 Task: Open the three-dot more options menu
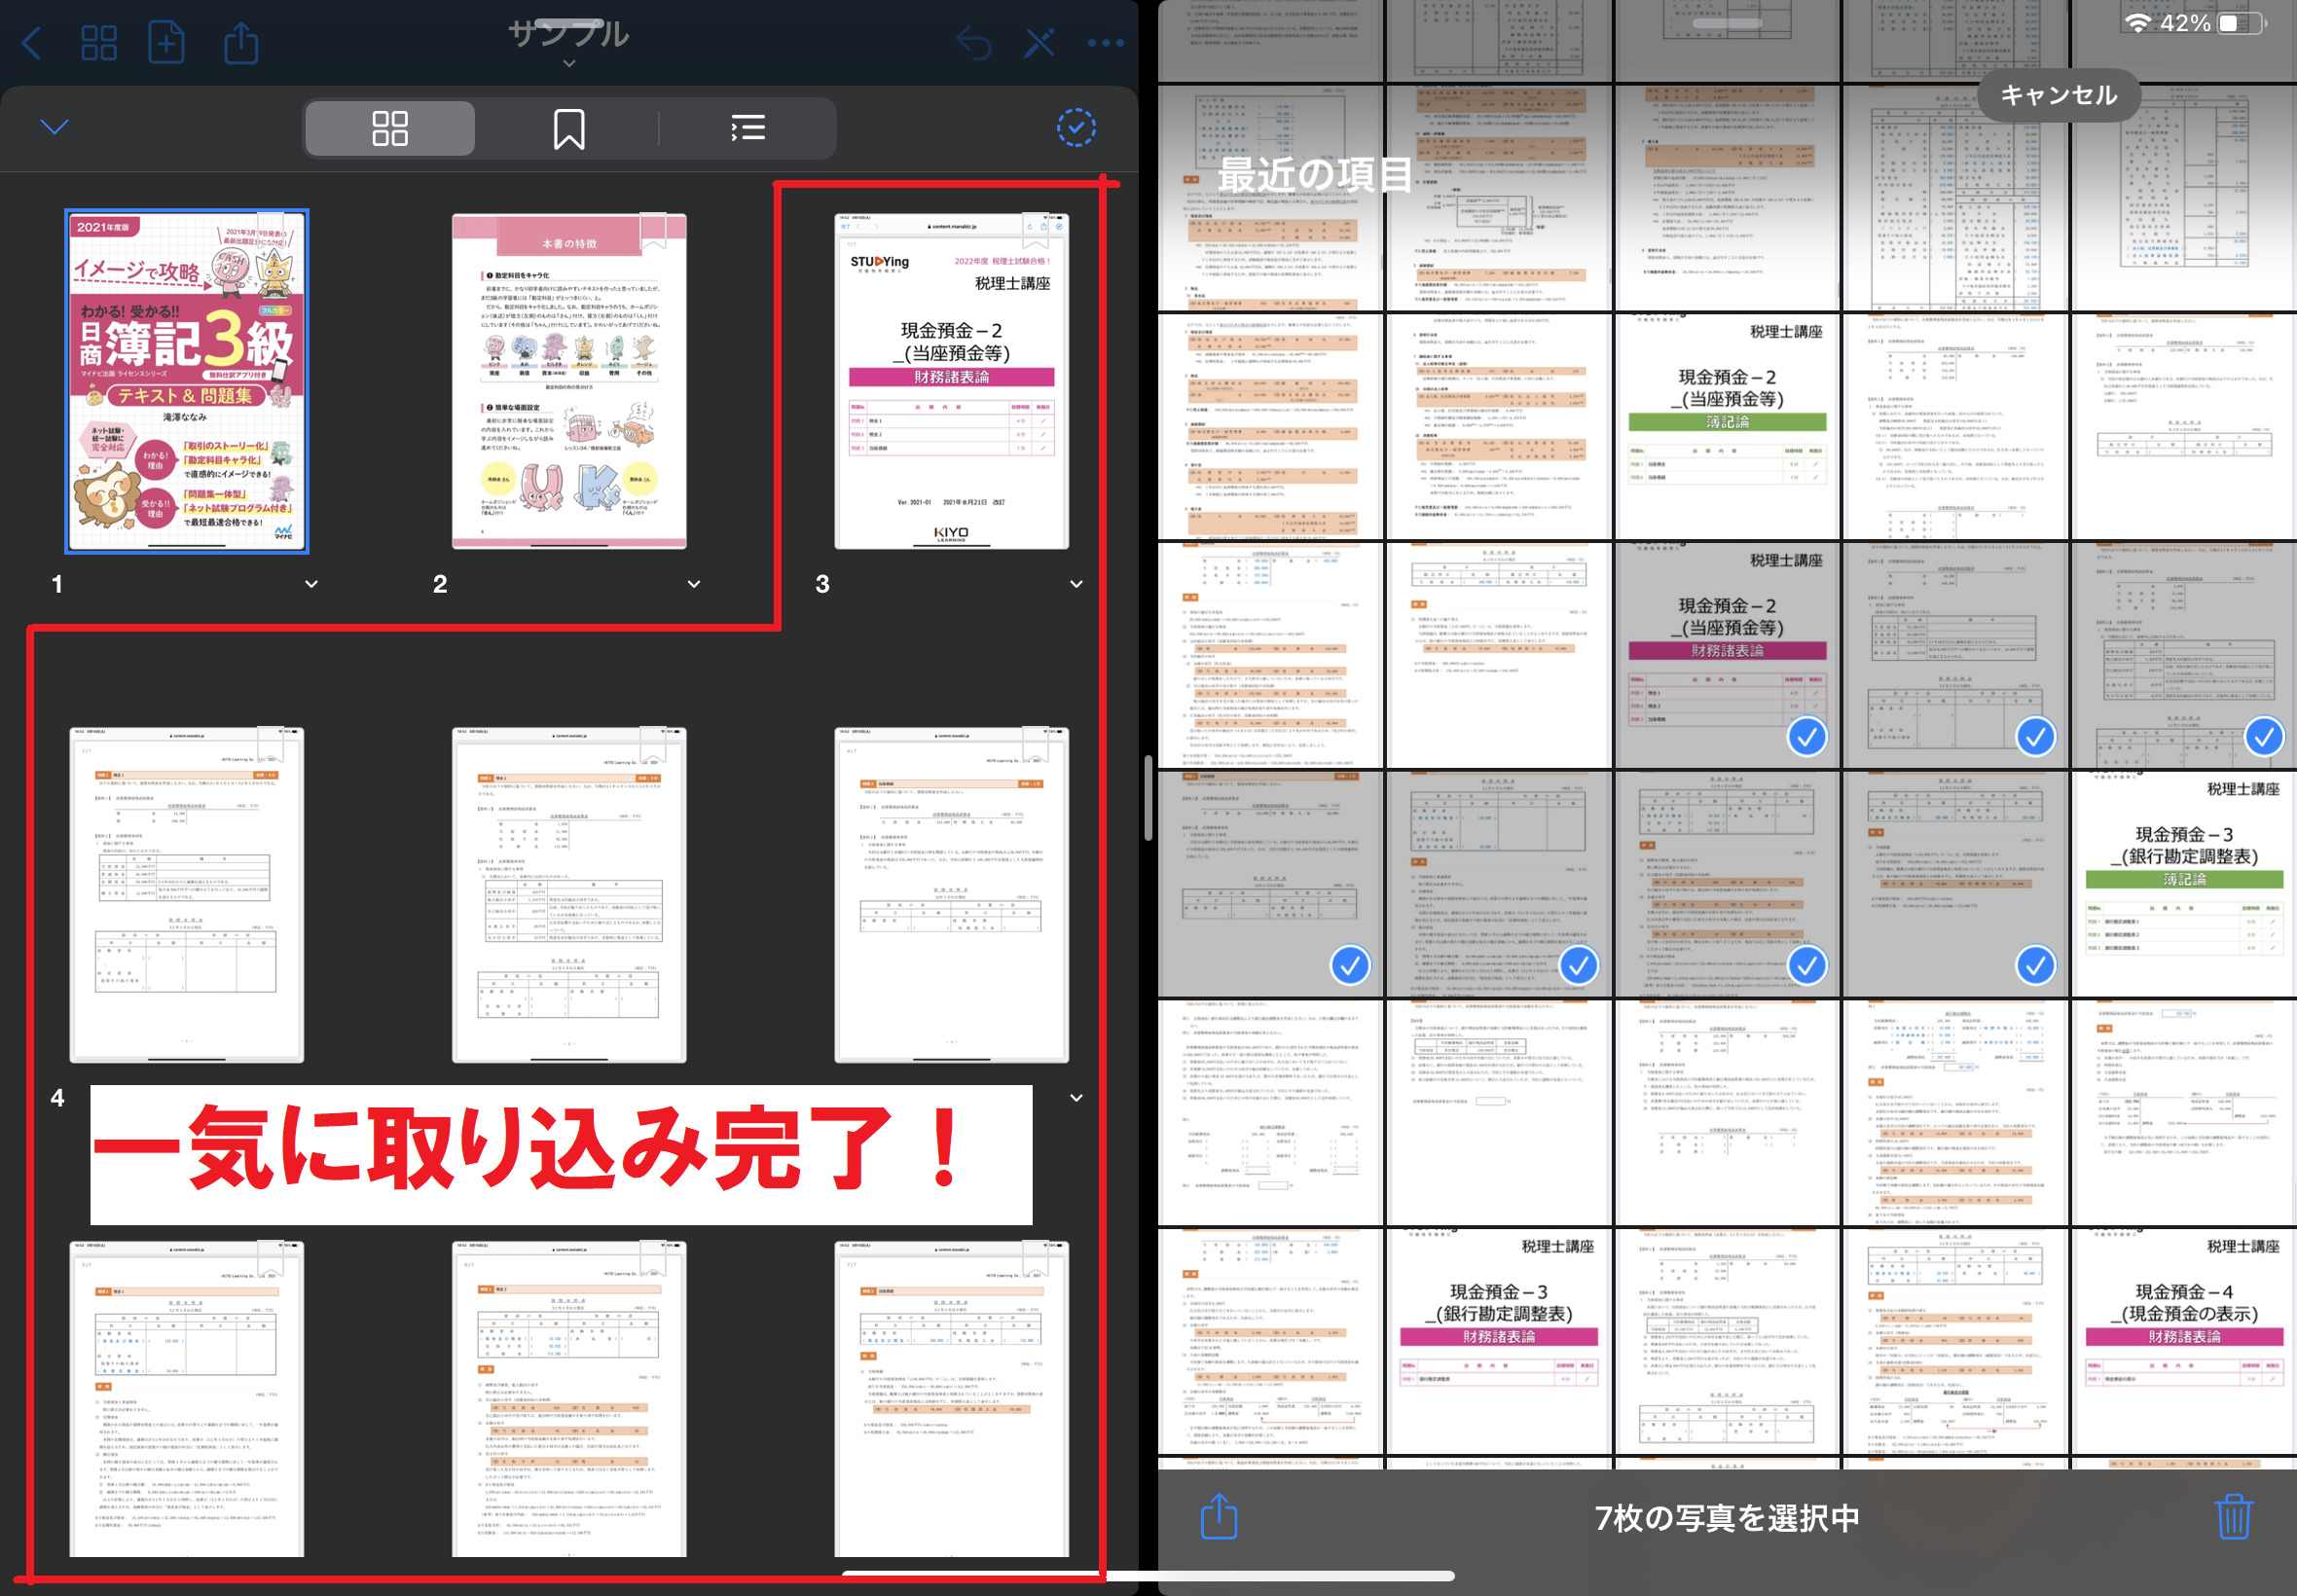(1105, 43)
